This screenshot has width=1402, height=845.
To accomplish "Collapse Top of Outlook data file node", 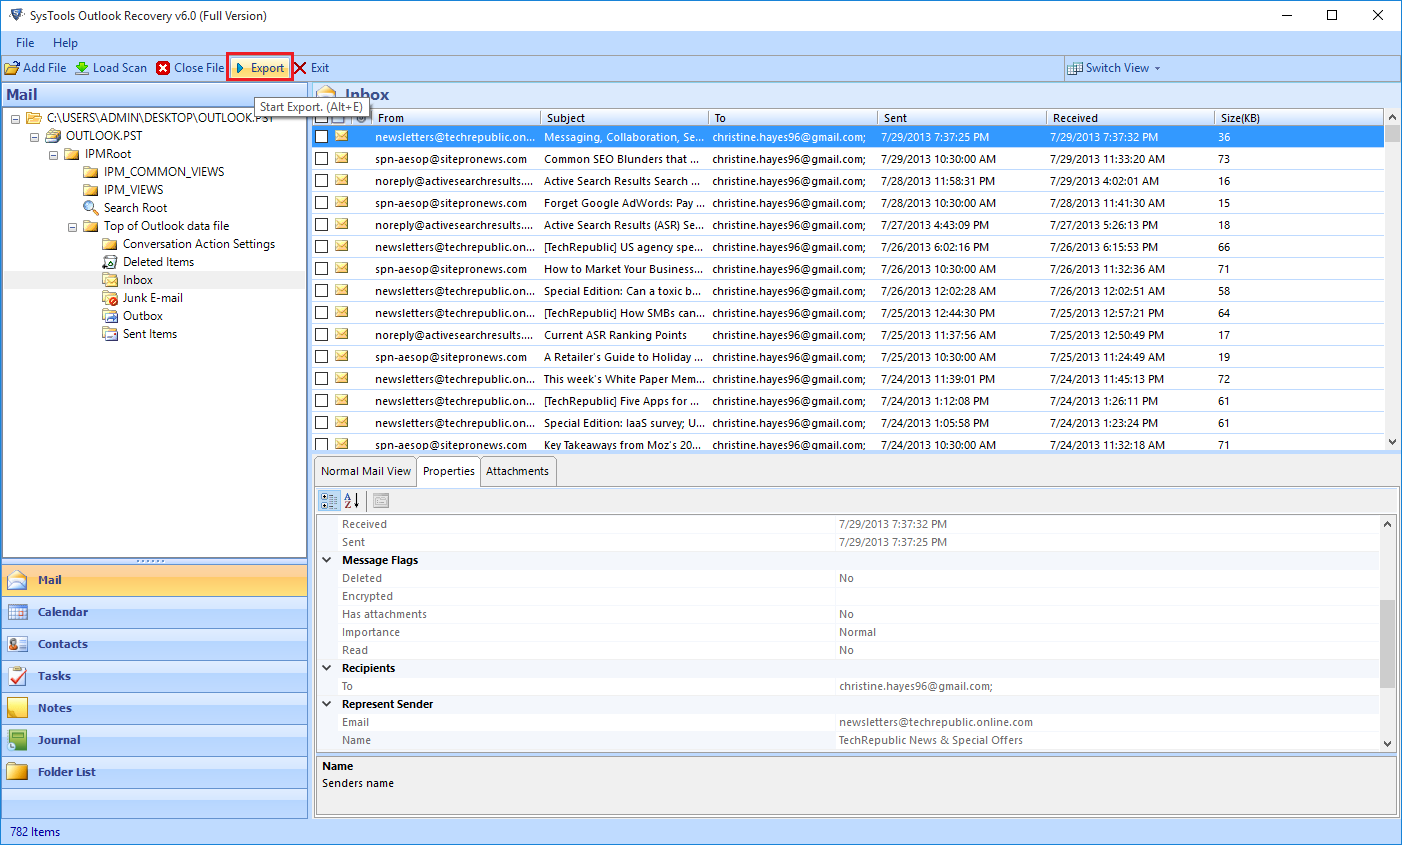I will point(72,226).
